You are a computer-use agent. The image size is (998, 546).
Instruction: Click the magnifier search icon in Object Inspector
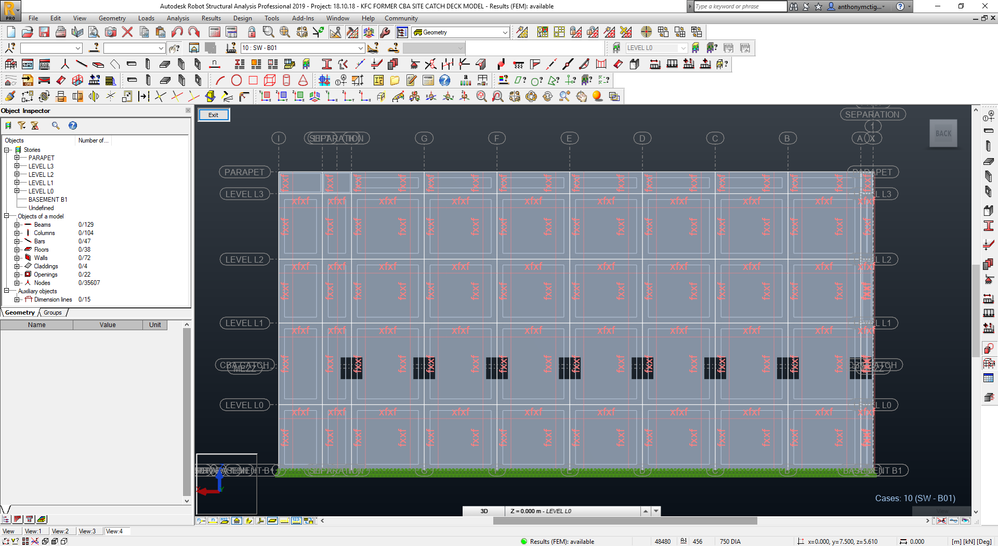click(x=56, y=125)
